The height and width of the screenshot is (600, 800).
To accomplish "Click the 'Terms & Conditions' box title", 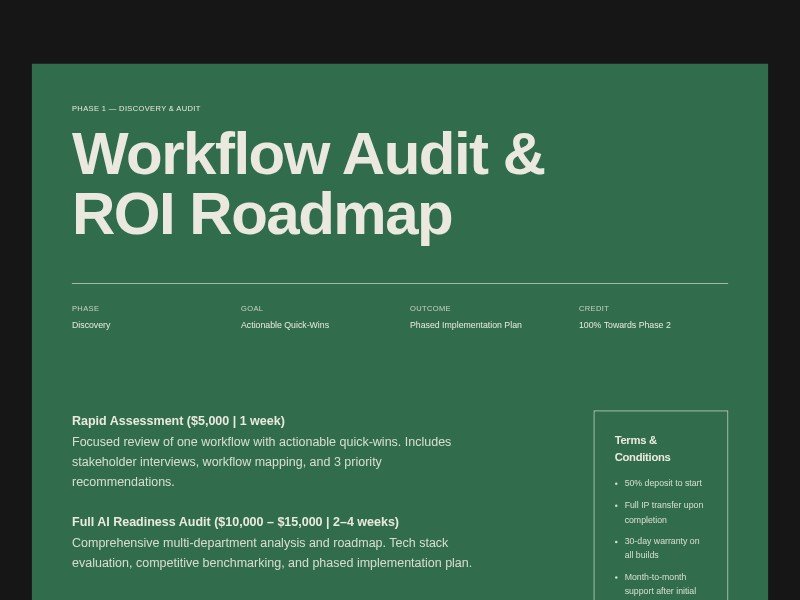I will coord(642,448).
